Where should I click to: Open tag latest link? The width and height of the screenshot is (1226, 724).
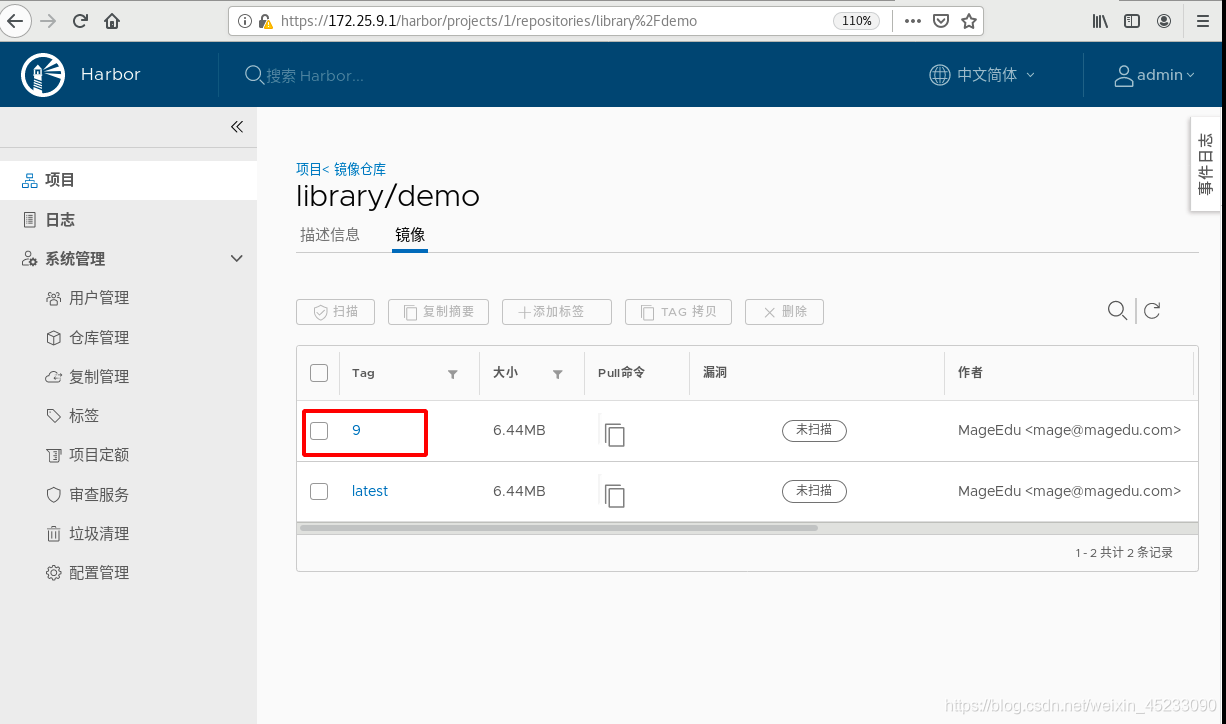370,491
